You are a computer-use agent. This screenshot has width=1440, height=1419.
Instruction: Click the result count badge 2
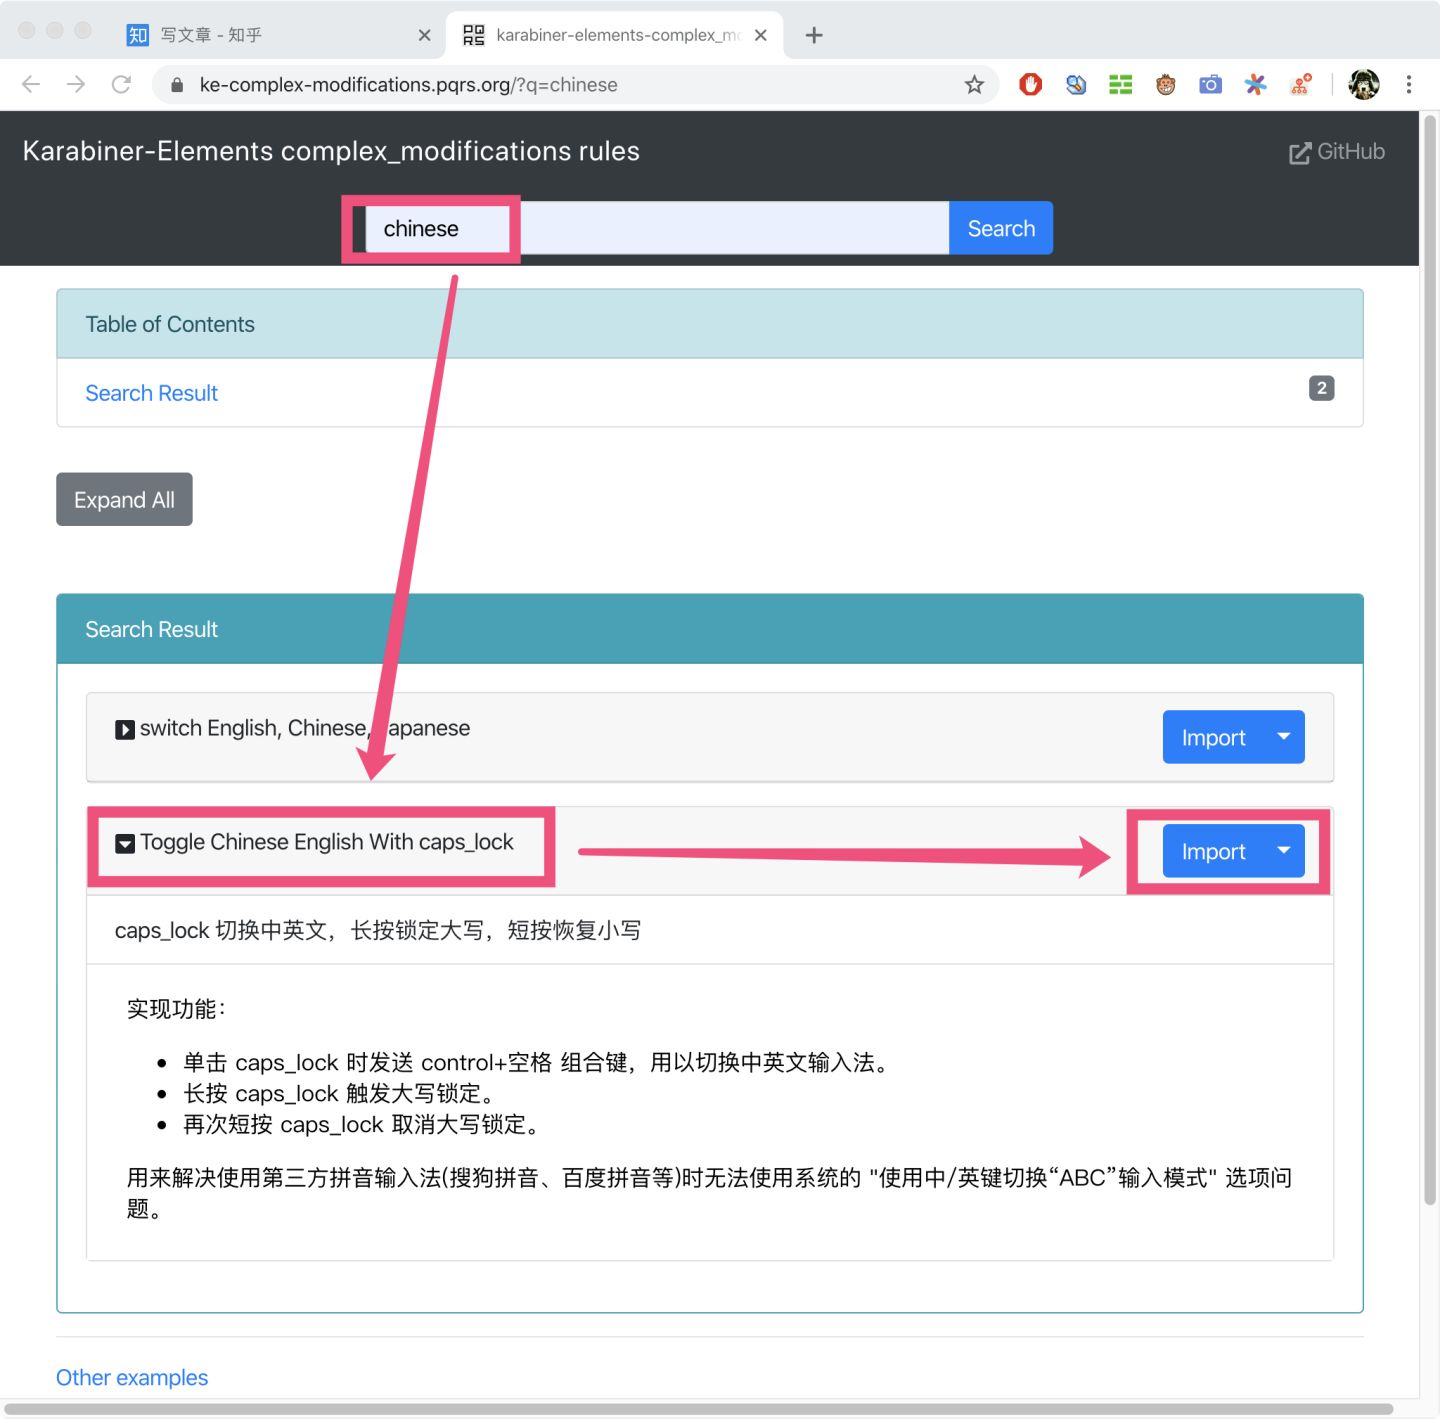(1321, 388)
